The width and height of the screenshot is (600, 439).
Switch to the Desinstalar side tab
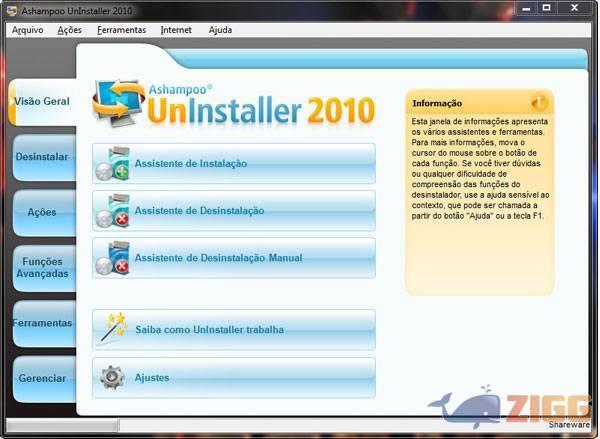point(44,157)
